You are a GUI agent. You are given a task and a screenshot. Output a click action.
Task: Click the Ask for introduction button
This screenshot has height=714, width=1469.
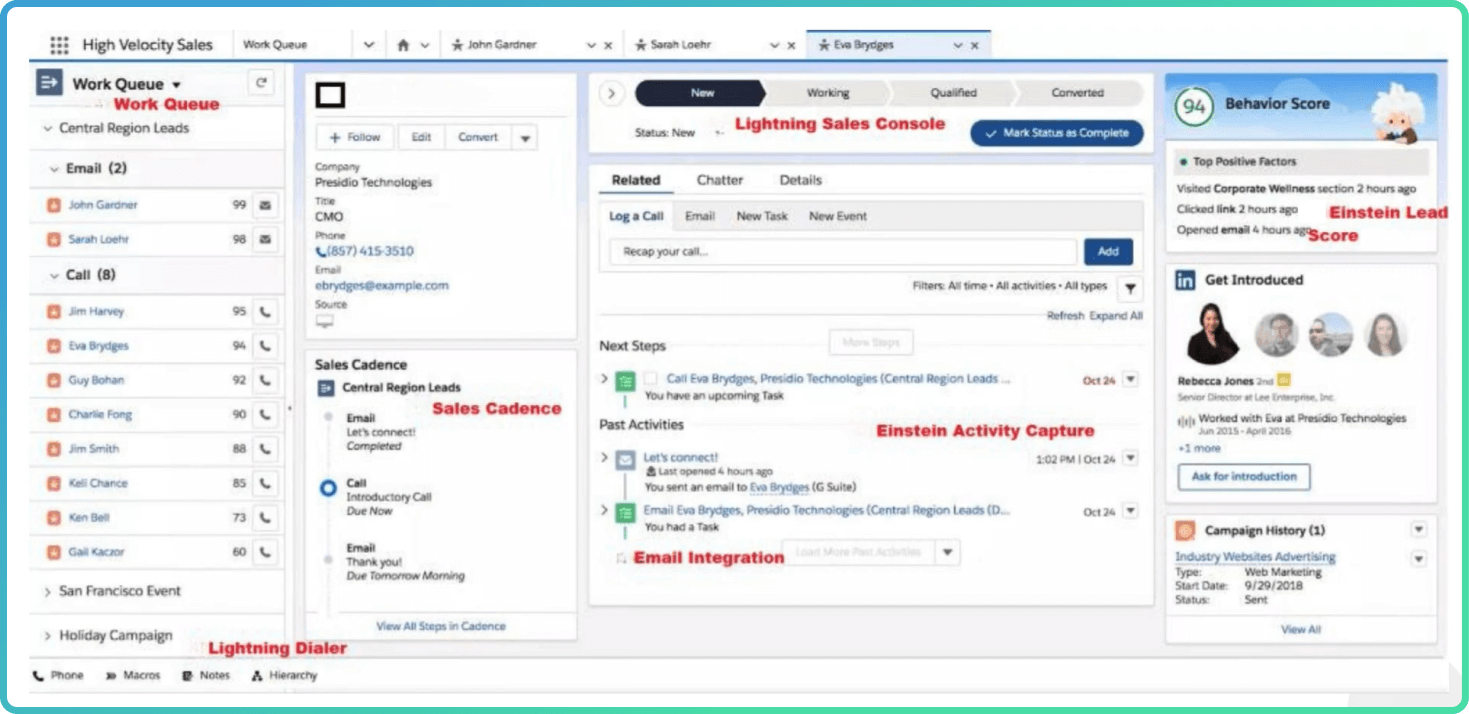[x=1242, y=477]
